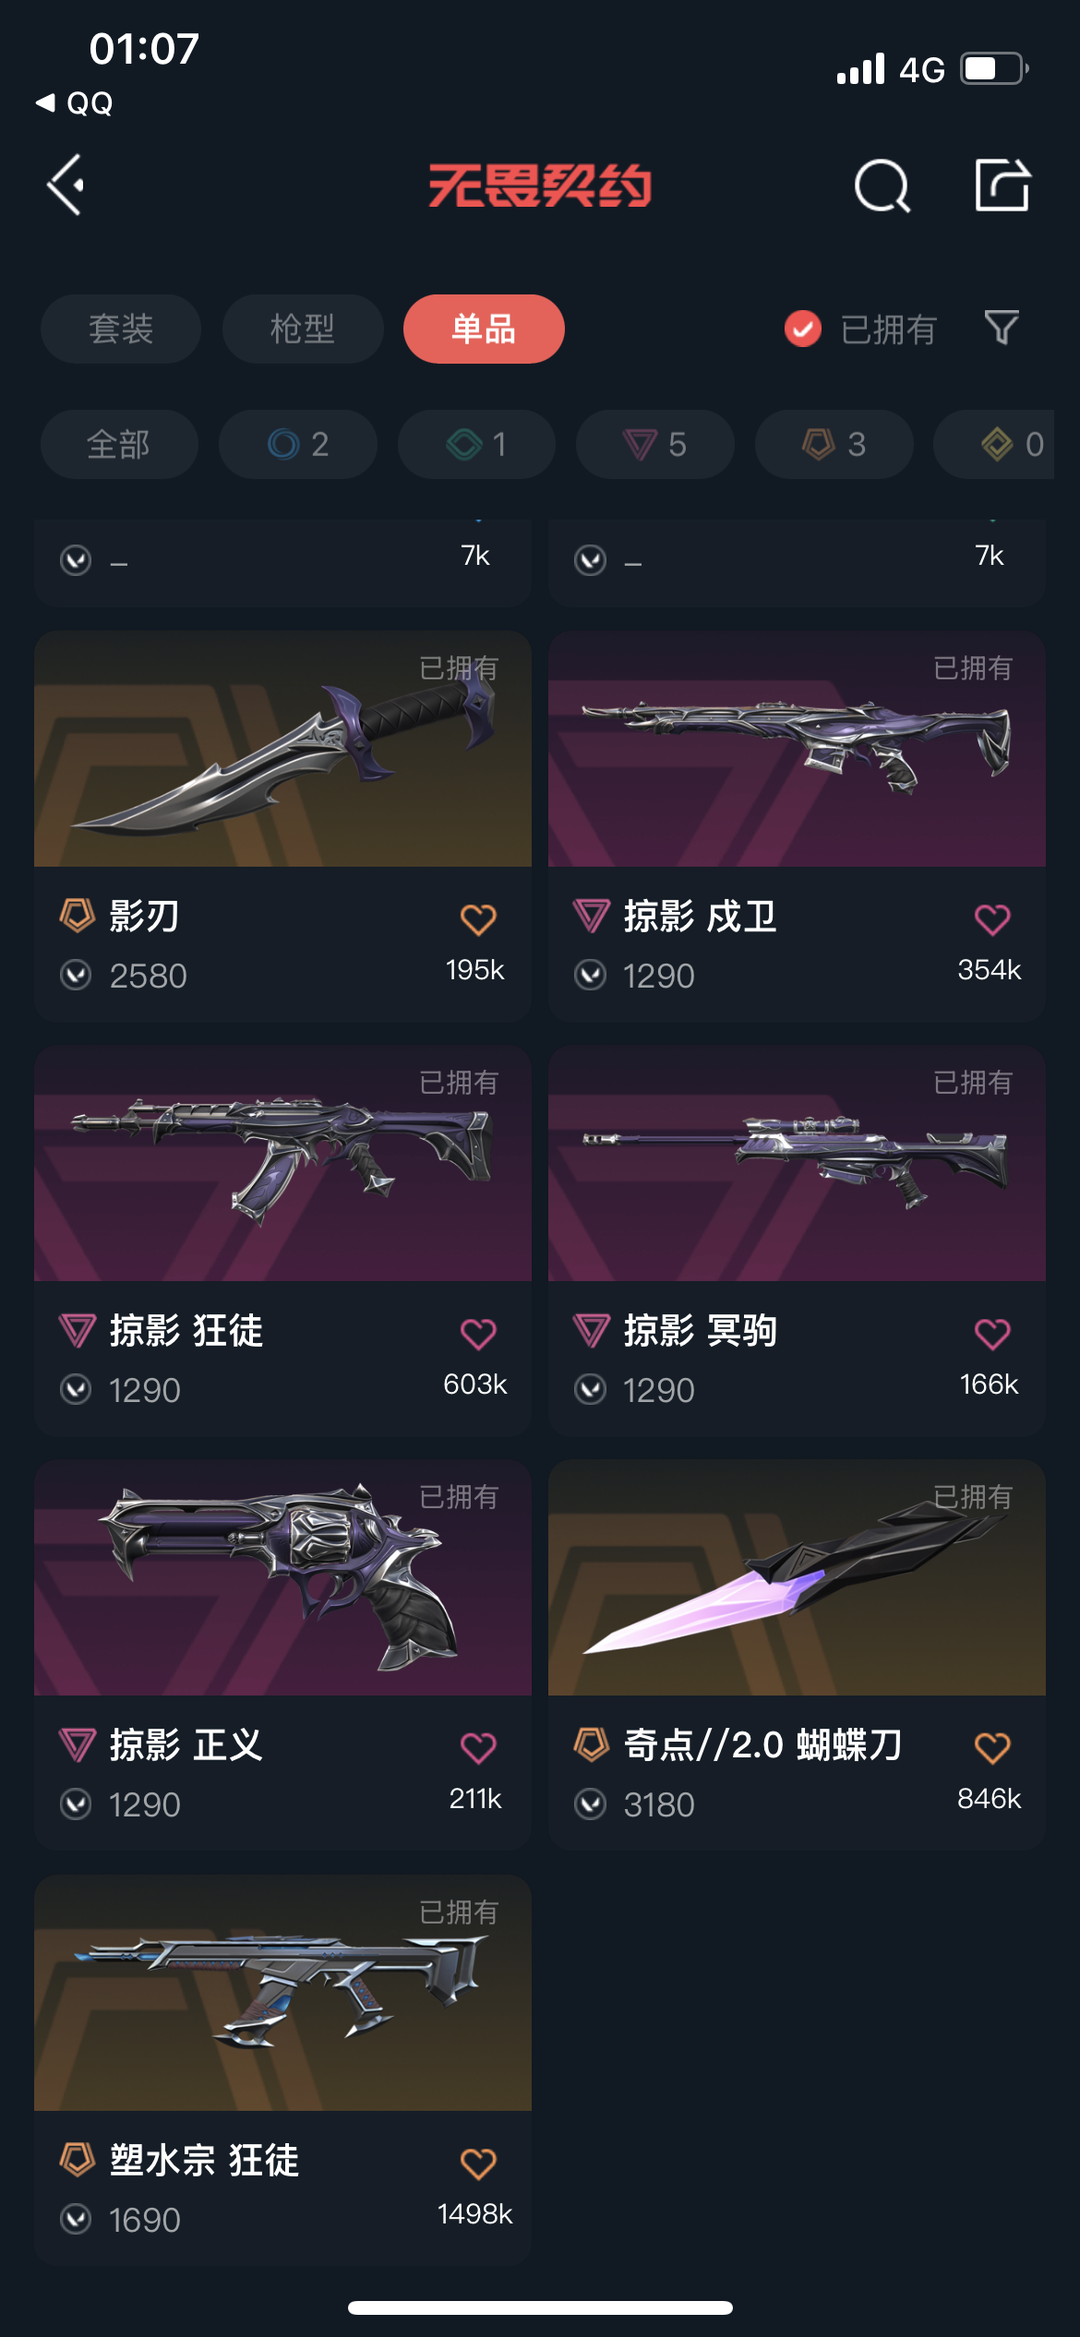Favorite the 影刃 knife with heart icon
This screenshot has width=1080, height=2337.
(478, 919)
